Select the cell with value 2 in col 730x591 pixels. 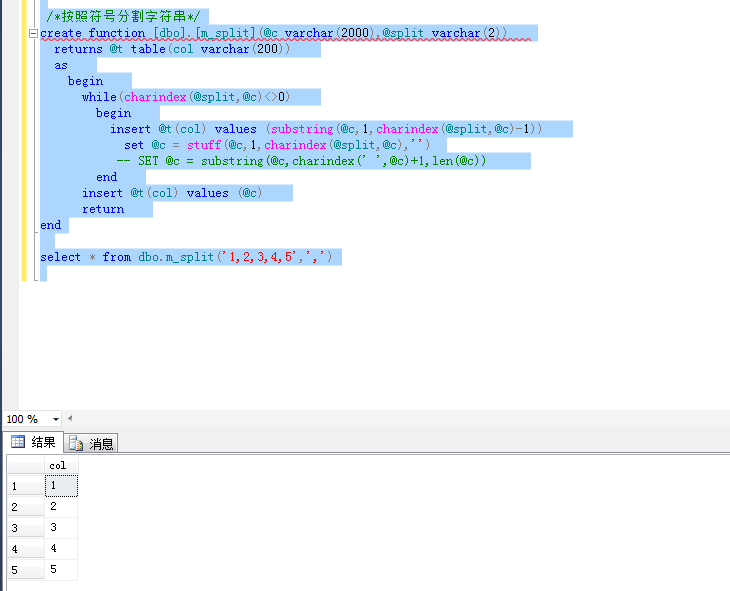[x=61, y=507]
